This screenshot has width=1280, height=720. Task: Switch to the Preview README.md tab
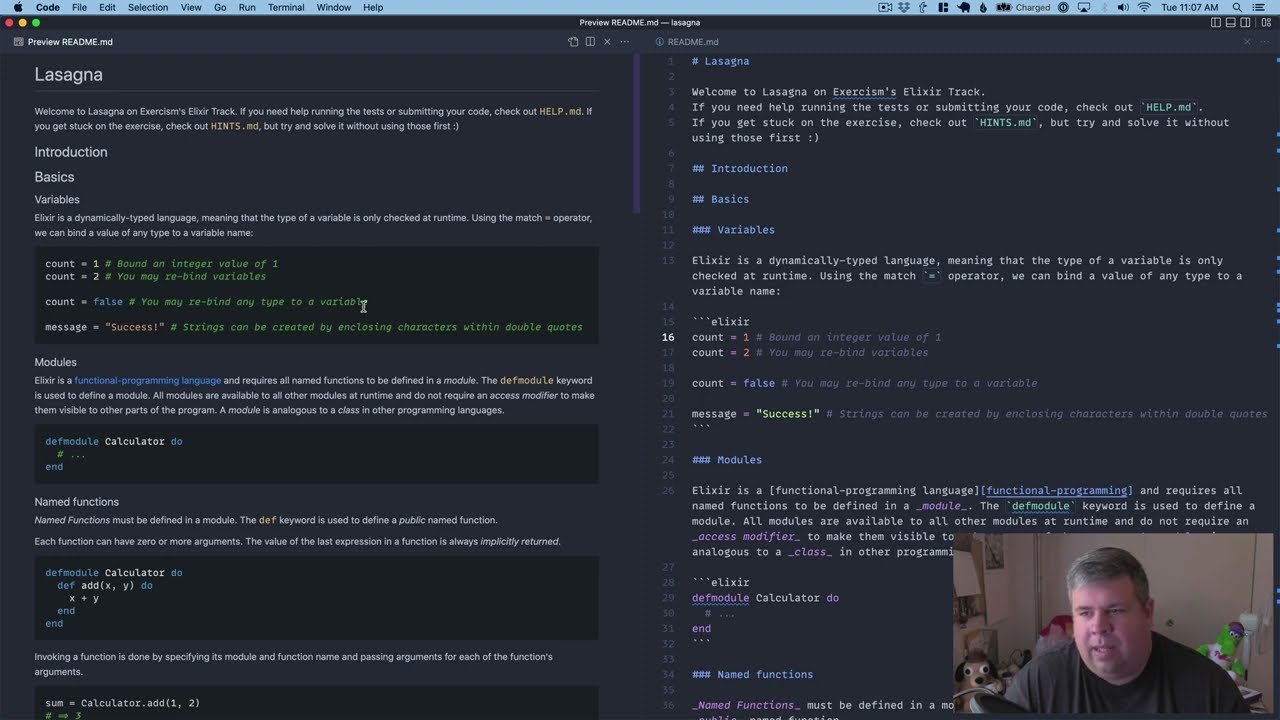pyautogui.click(x=63, y=42)
